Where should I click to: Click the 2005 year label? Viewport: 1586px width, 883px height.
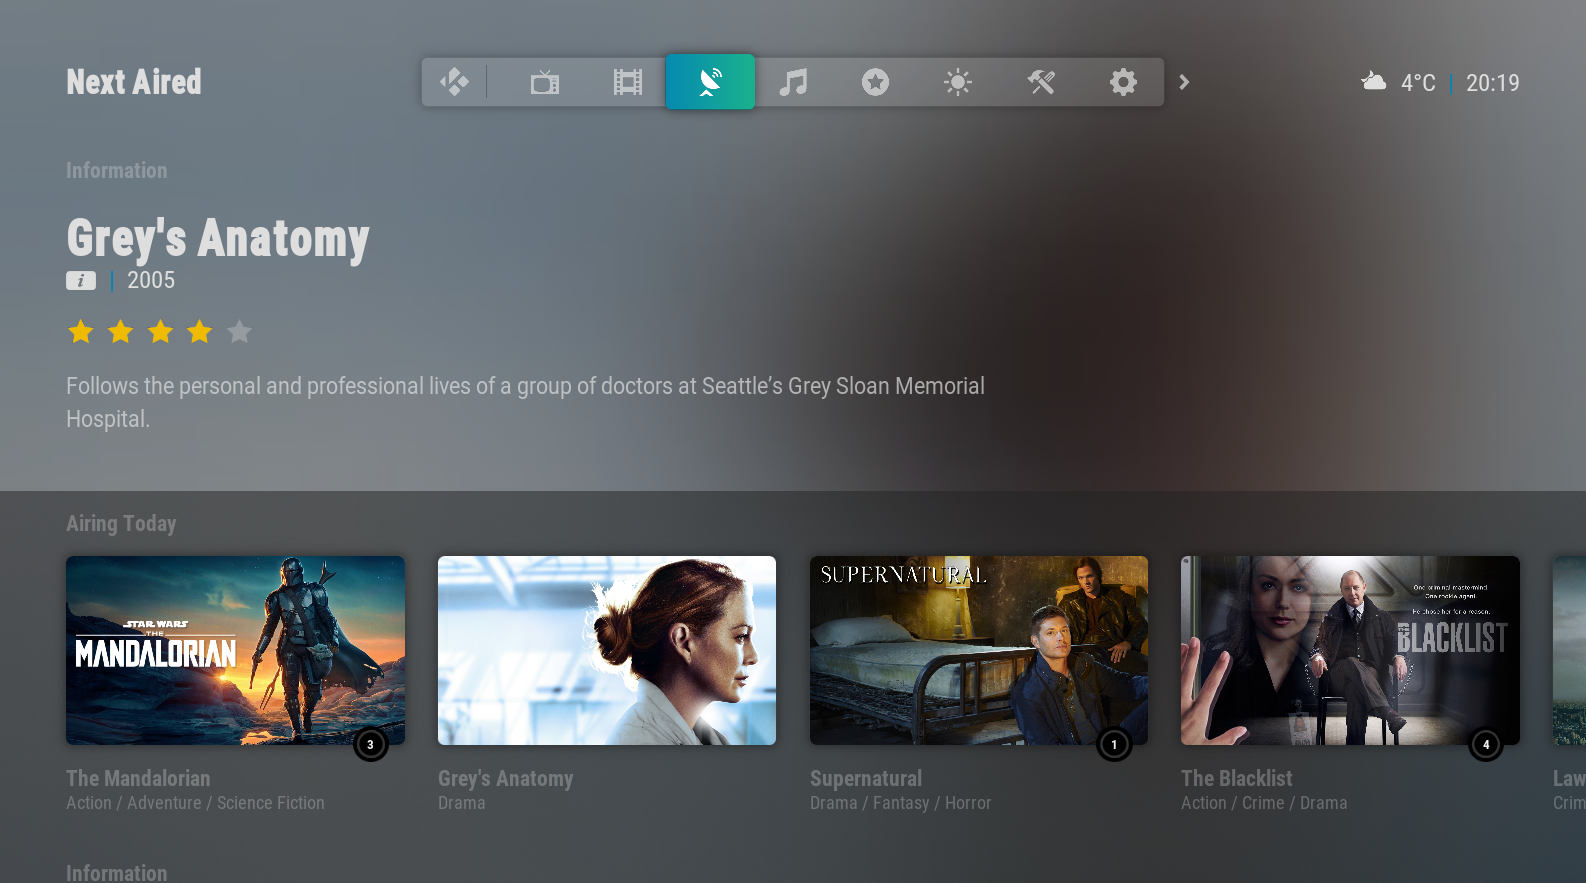151,280
